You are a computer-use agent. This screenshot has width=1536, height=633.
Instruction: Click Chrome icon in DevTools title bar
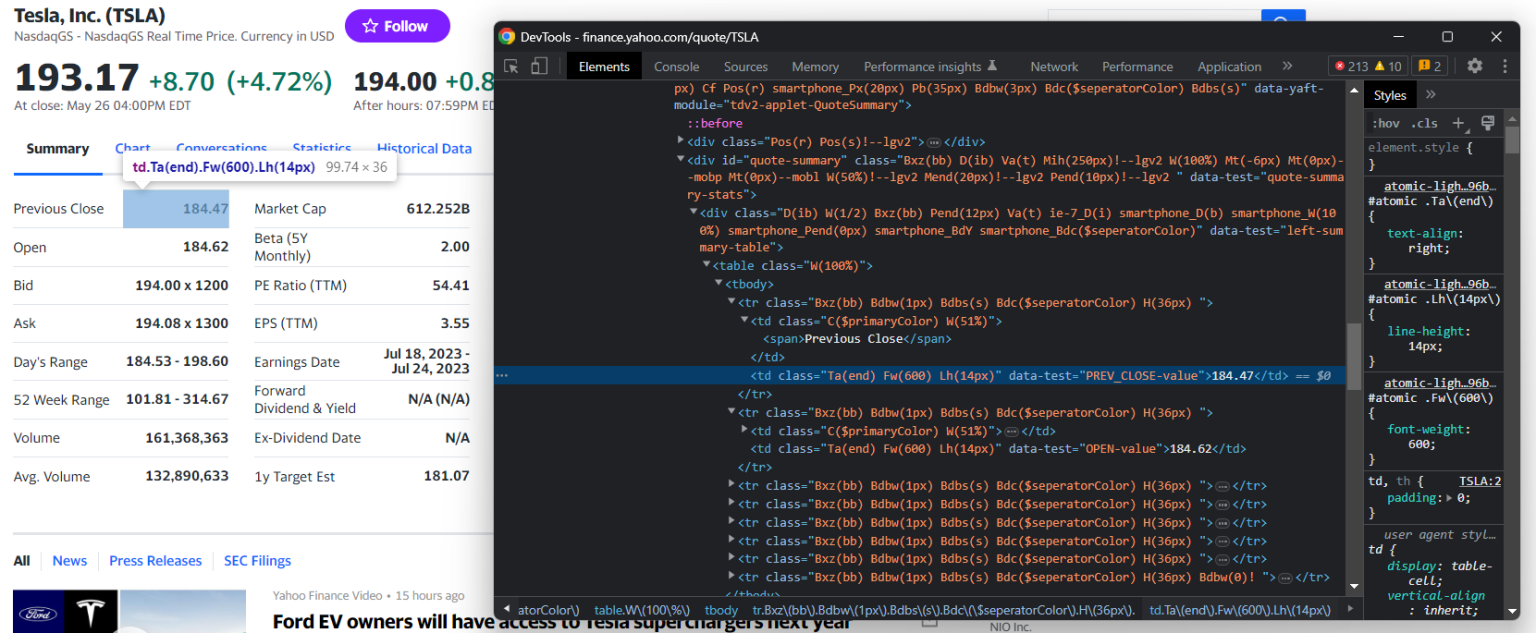tap(507, 37)
